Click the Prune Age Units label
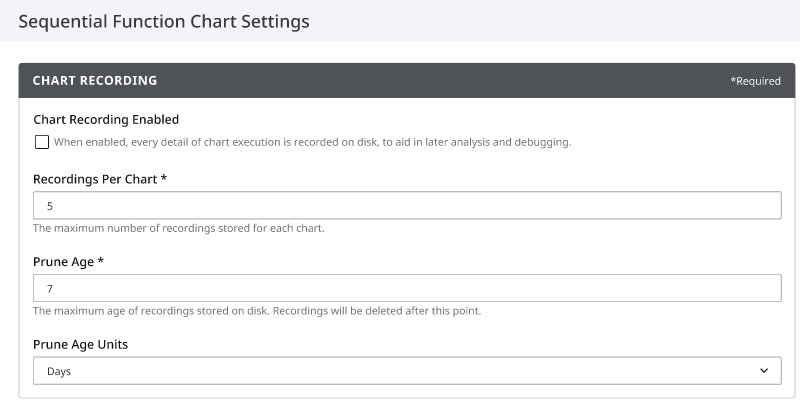 (81, 345)
